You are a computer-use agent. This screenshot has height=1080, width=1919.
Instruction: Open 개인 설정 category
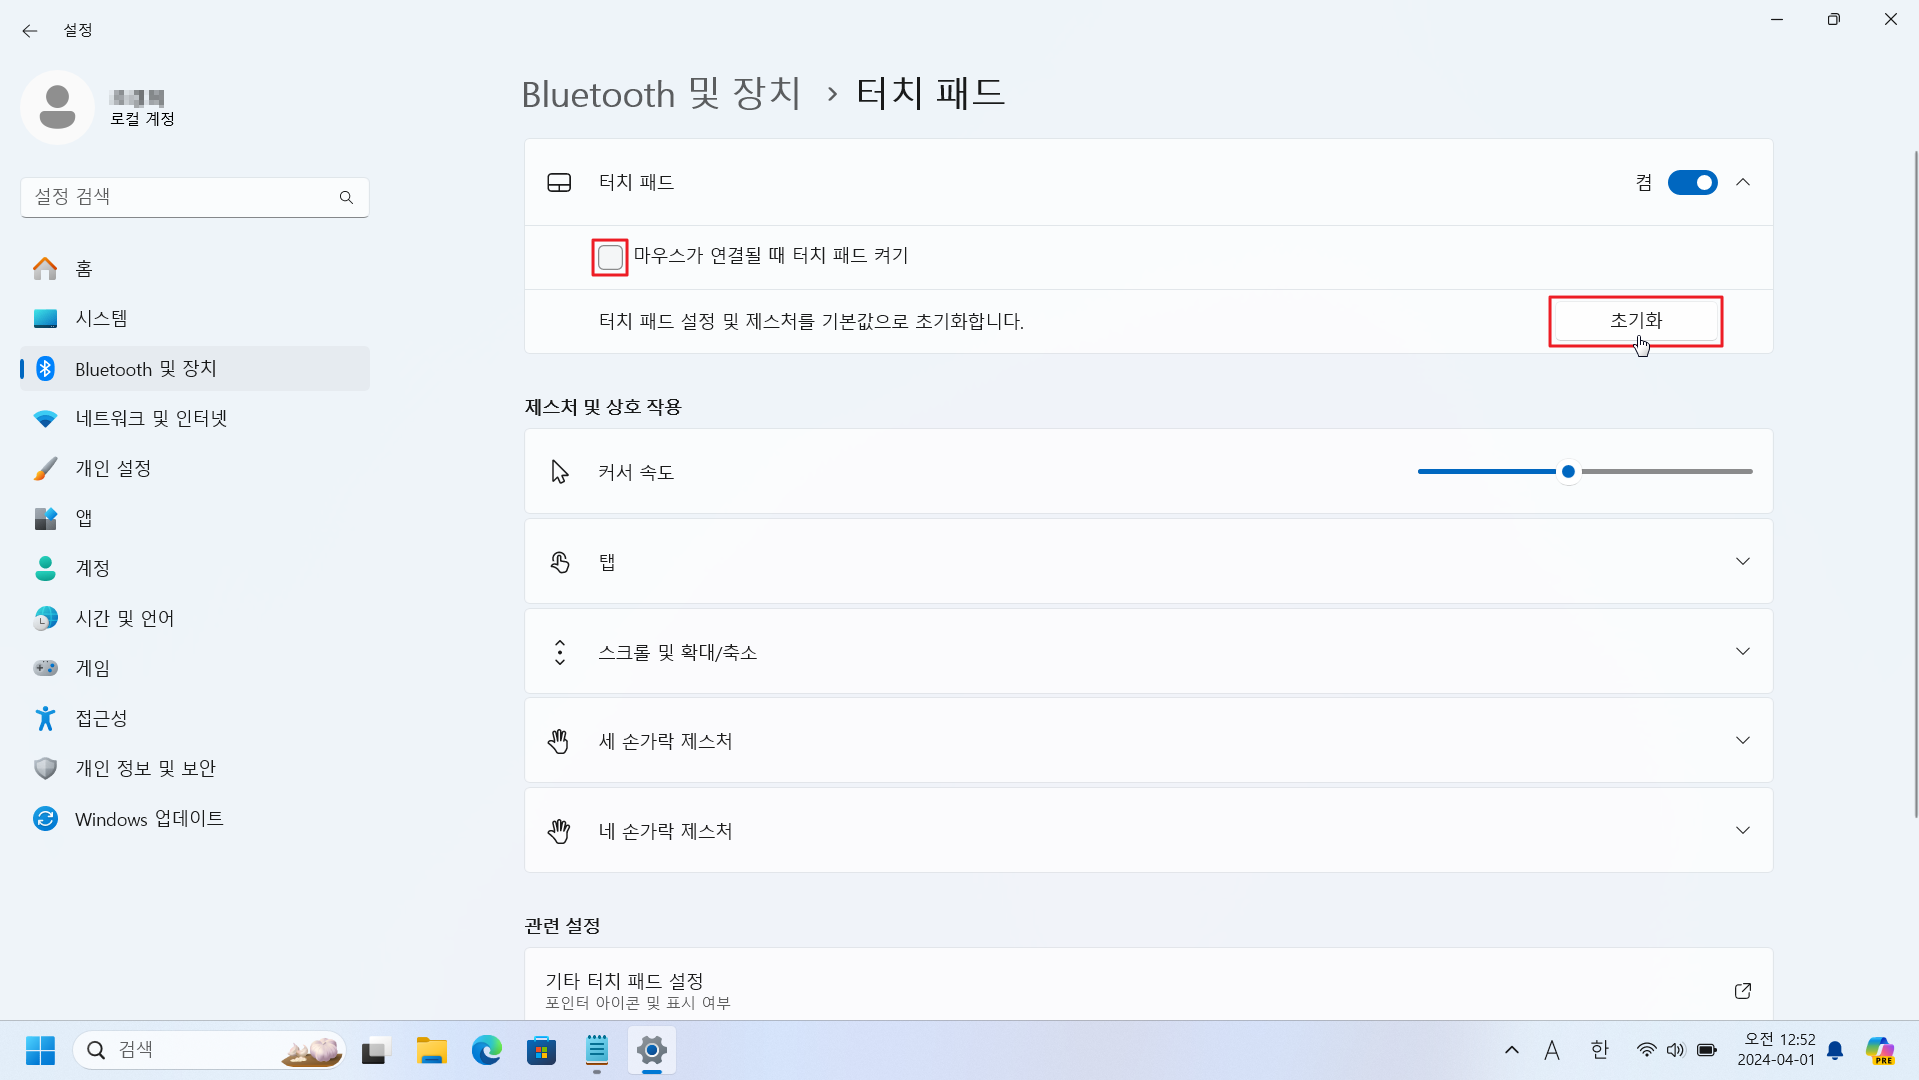click(x=195, y=469)
